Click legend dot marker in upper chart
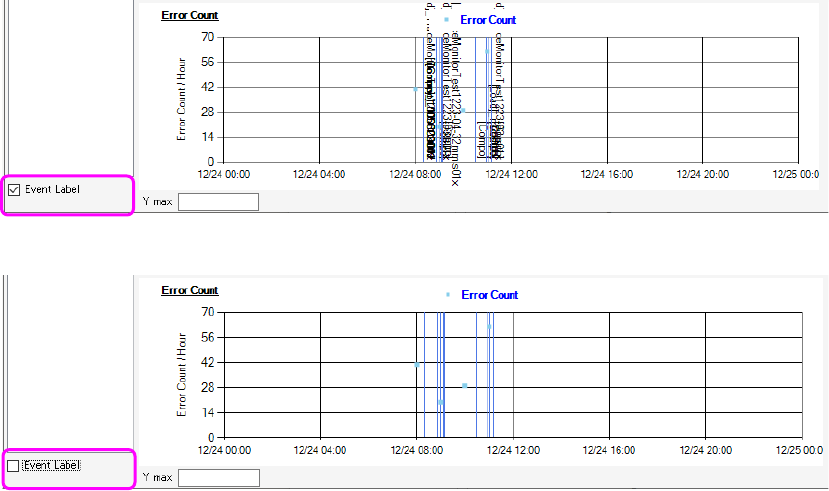Screen dimensions: 829x491 pos(446,20)
